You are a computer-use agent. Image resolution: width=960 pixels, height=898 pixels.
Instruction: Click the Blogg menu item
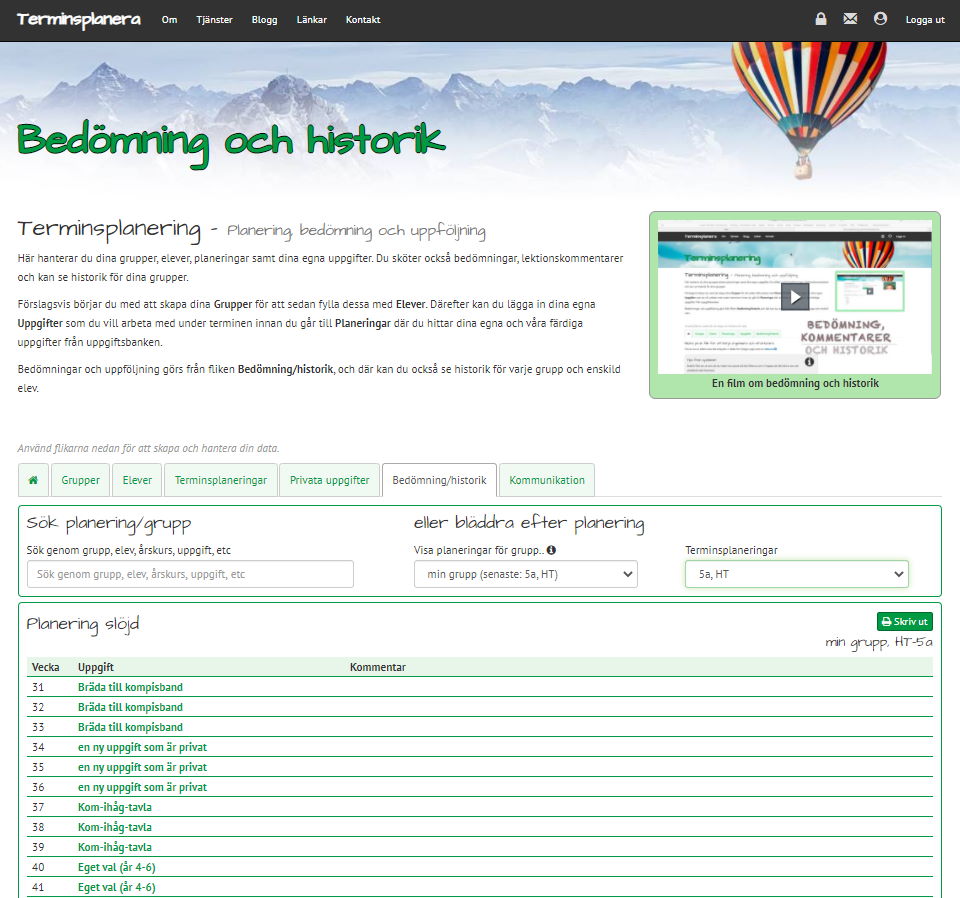click(265, 20)
